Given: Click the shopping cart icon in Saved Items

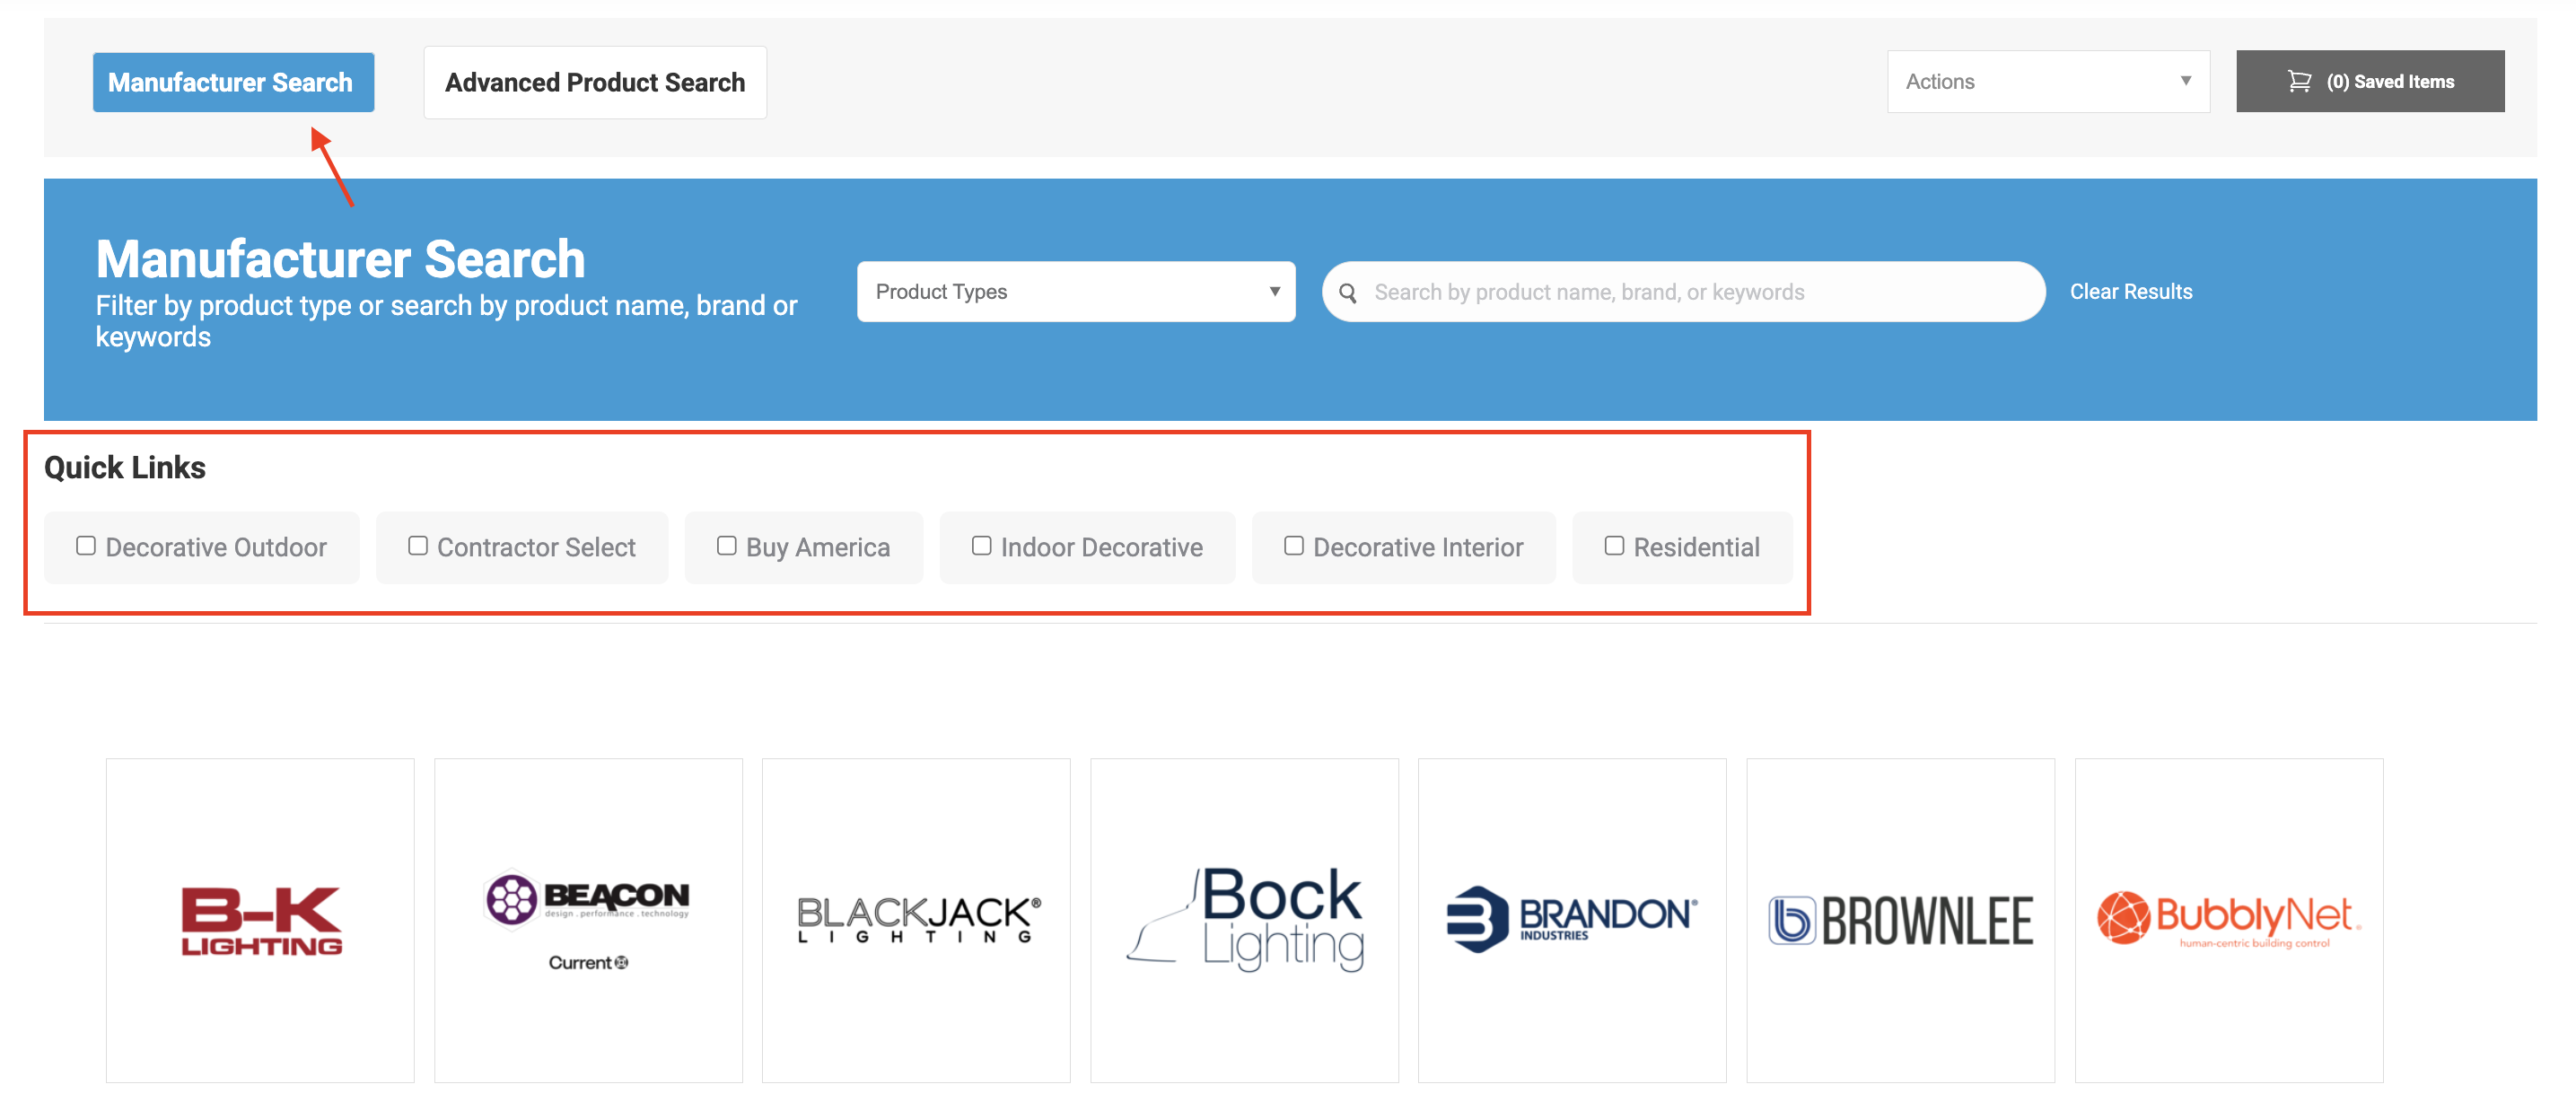Looking at the screenshot, I should tap(2299, 82).
